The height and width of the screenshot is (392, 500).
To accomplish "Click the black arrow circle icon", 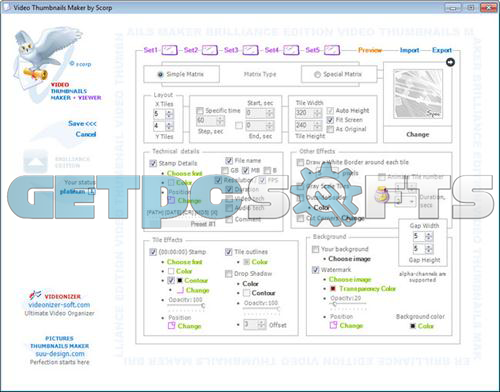I will [x=450, y=62].
